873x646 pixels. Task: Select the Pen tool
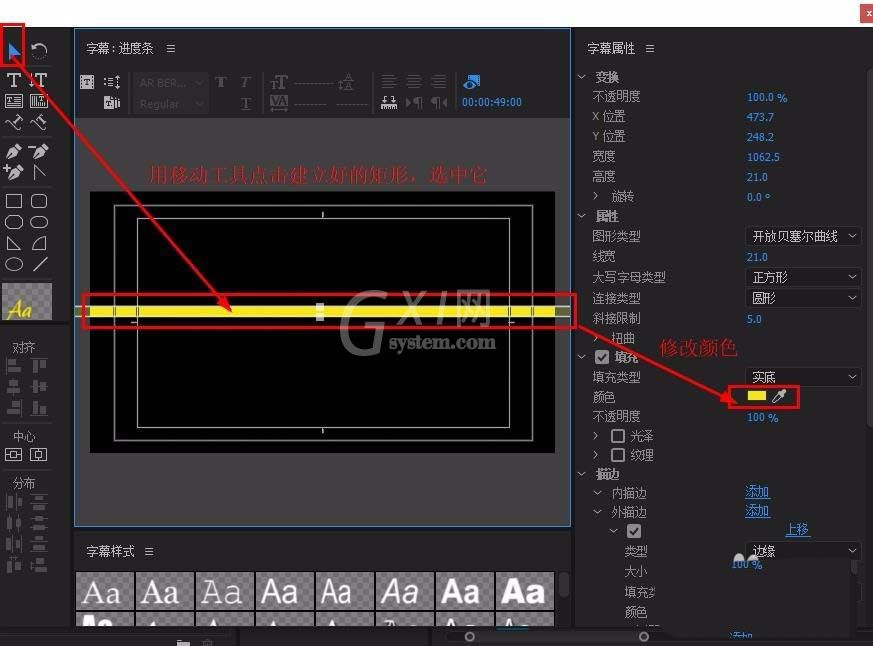pos(13,151)
